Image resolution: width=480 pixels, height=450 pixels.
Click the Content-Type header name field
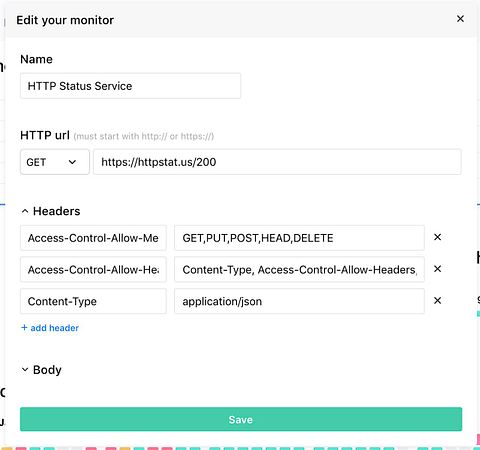click(93, 301)
